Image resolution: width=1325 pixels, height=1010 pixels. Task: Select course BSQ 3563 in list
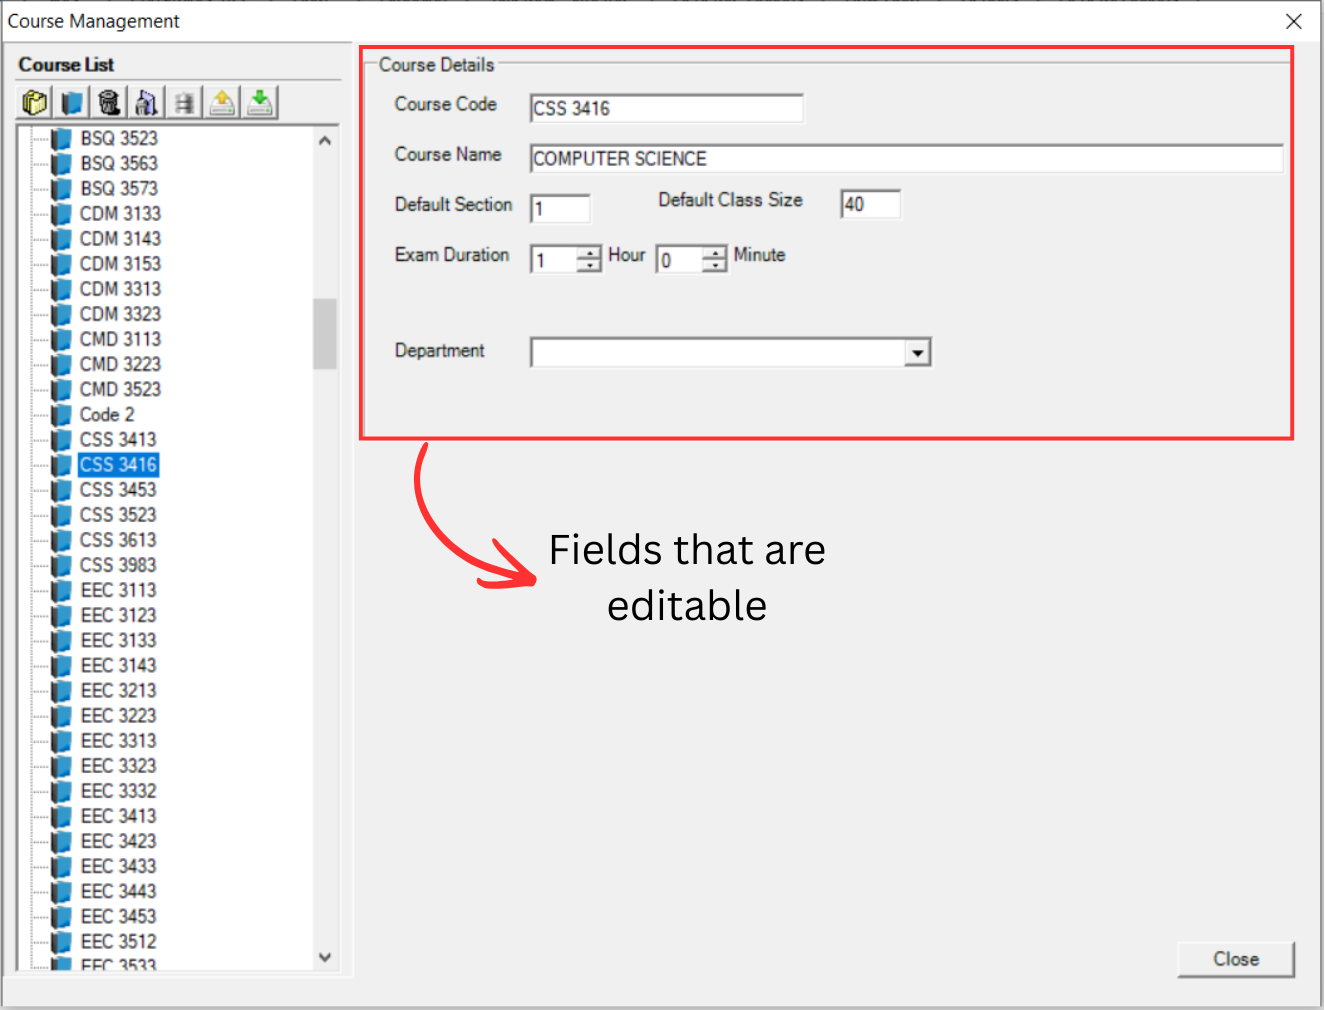click(119, 163)
